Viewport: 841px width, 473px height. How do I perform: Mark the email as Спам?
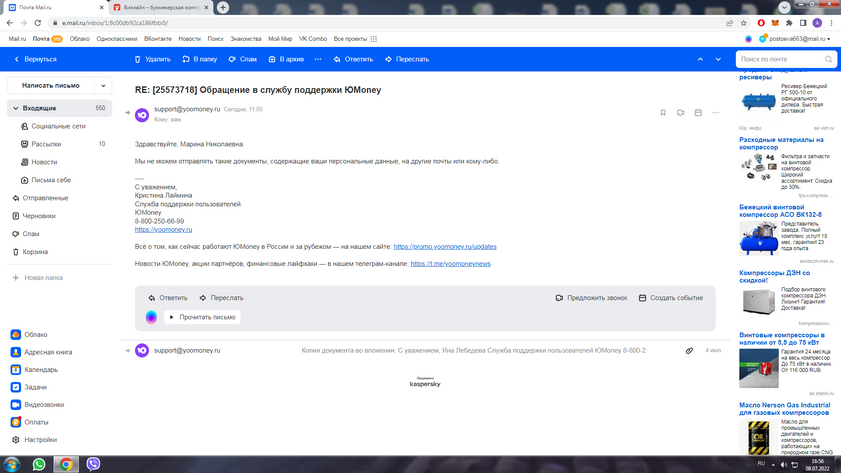point(242,60)
